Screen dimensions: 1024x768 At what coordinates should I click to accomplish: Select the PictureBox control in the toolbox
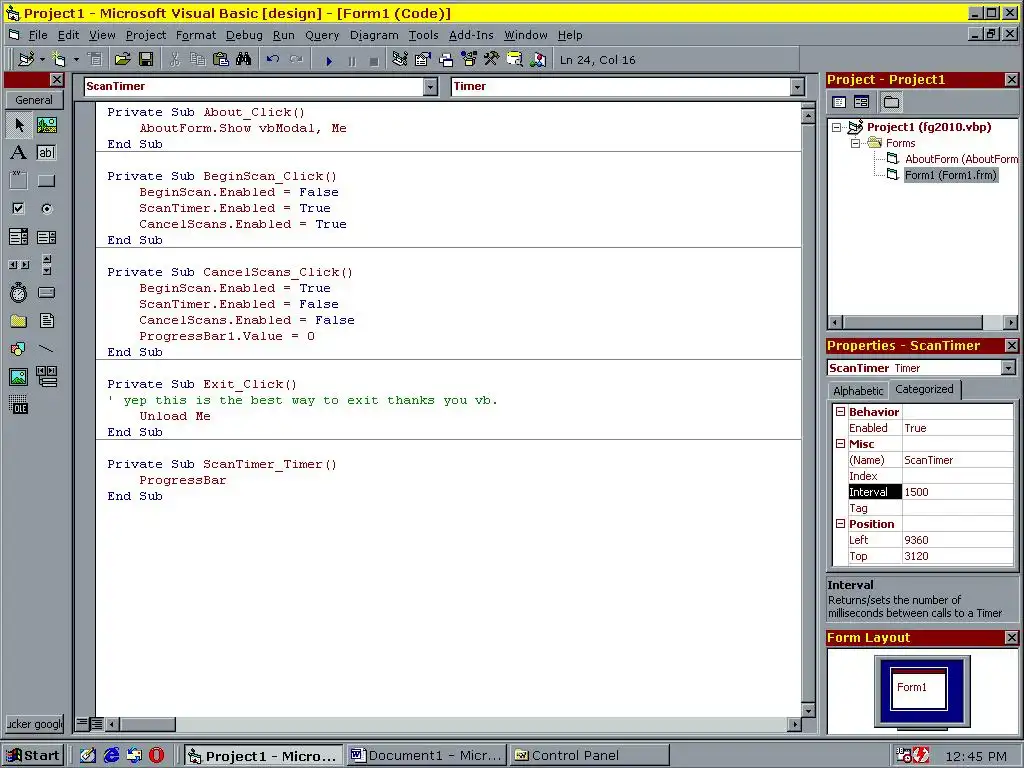click(46, 125)
